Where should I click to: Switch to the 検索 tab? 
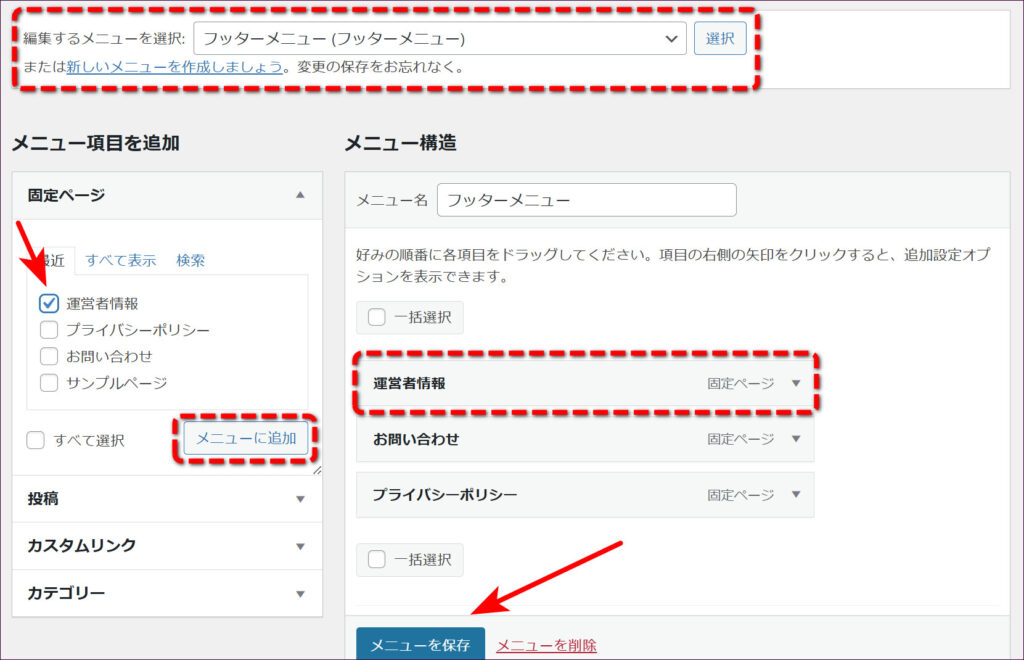pyautogui.click(x=190, y=260)
